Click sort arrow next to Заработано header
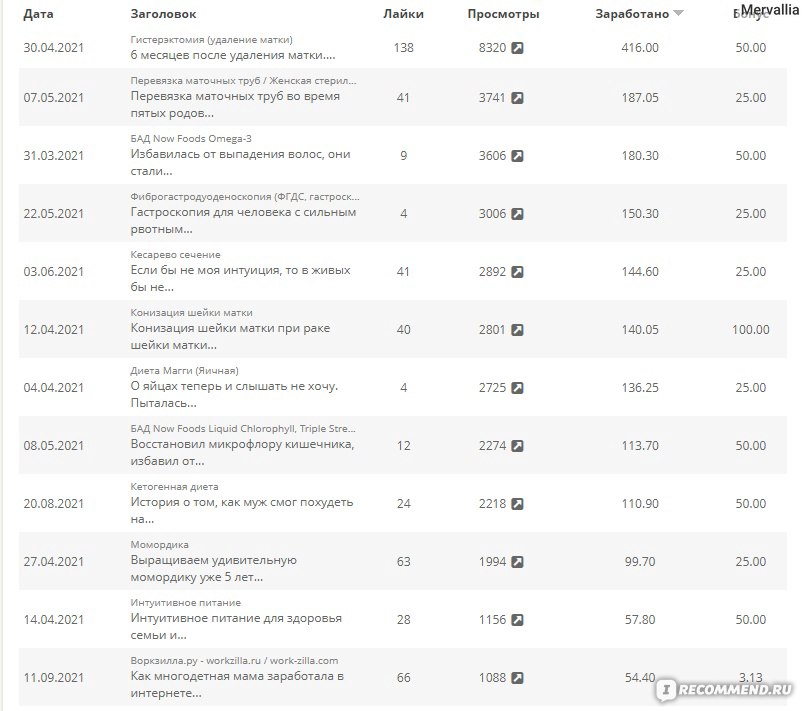Image resolution: width=803 pixels, height=711 pixels. 678,13
